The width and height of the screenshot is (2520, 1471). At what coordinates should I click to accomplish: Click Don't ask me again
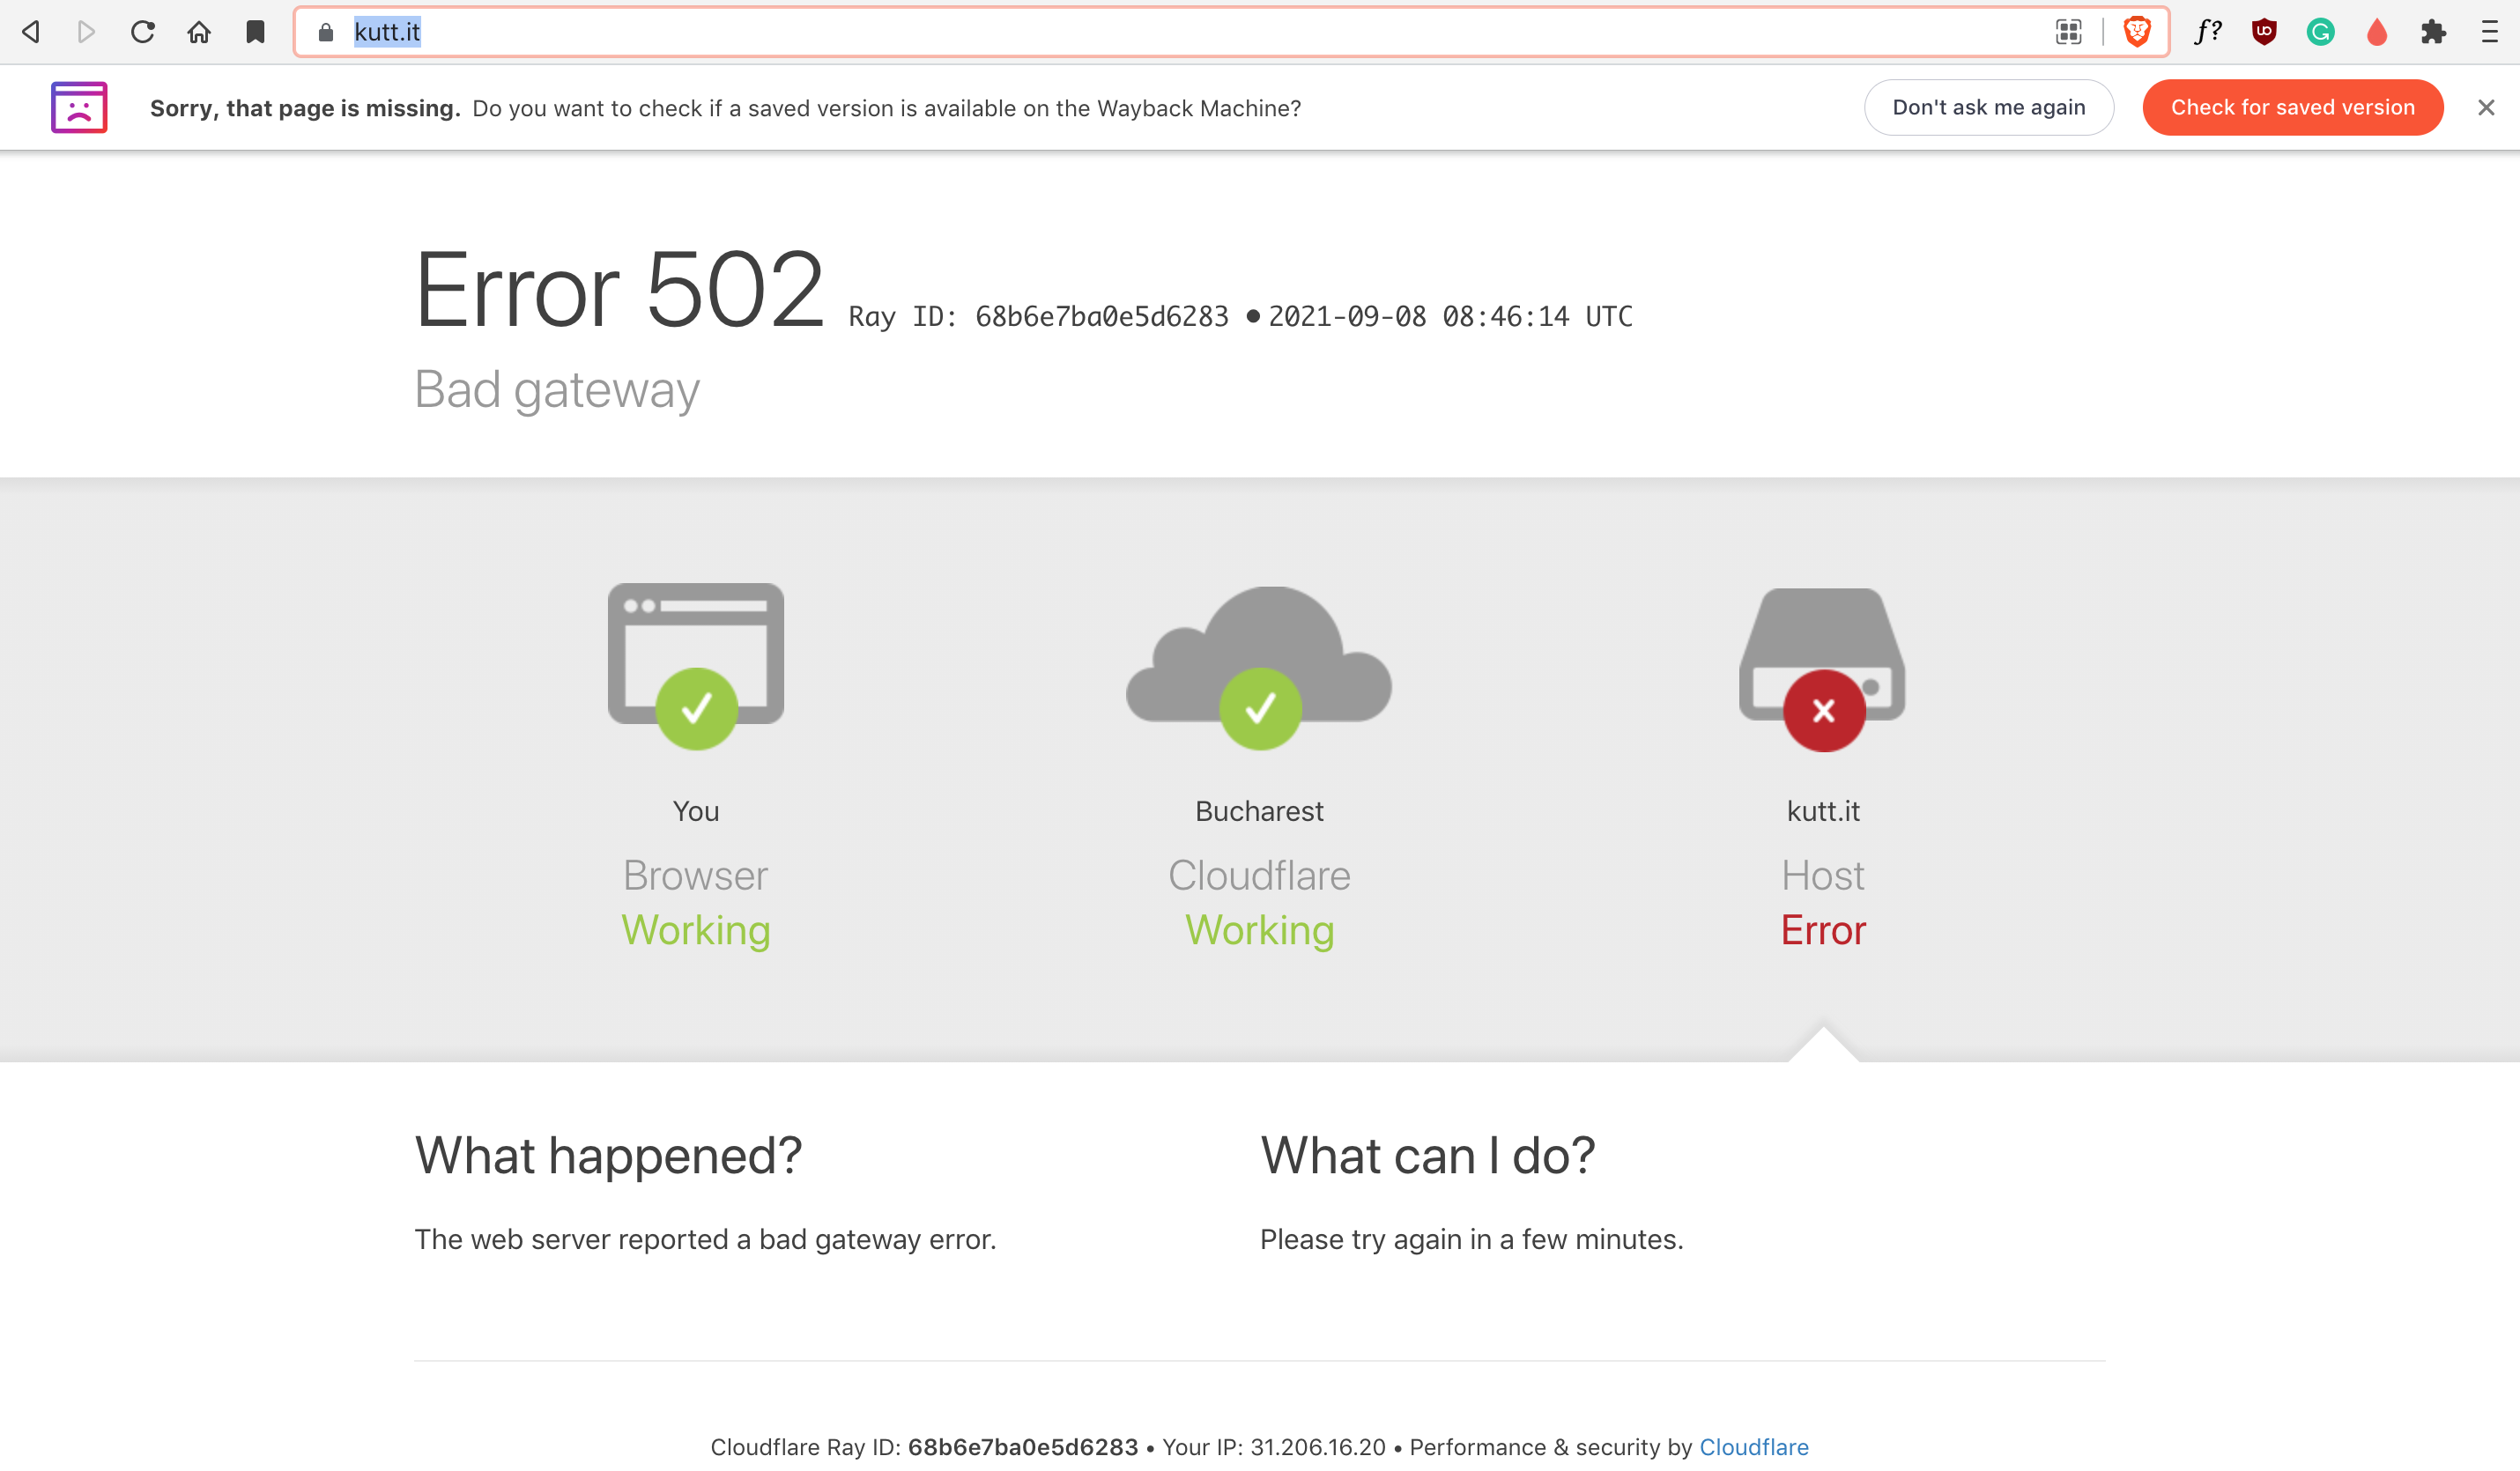point(1988,107)
